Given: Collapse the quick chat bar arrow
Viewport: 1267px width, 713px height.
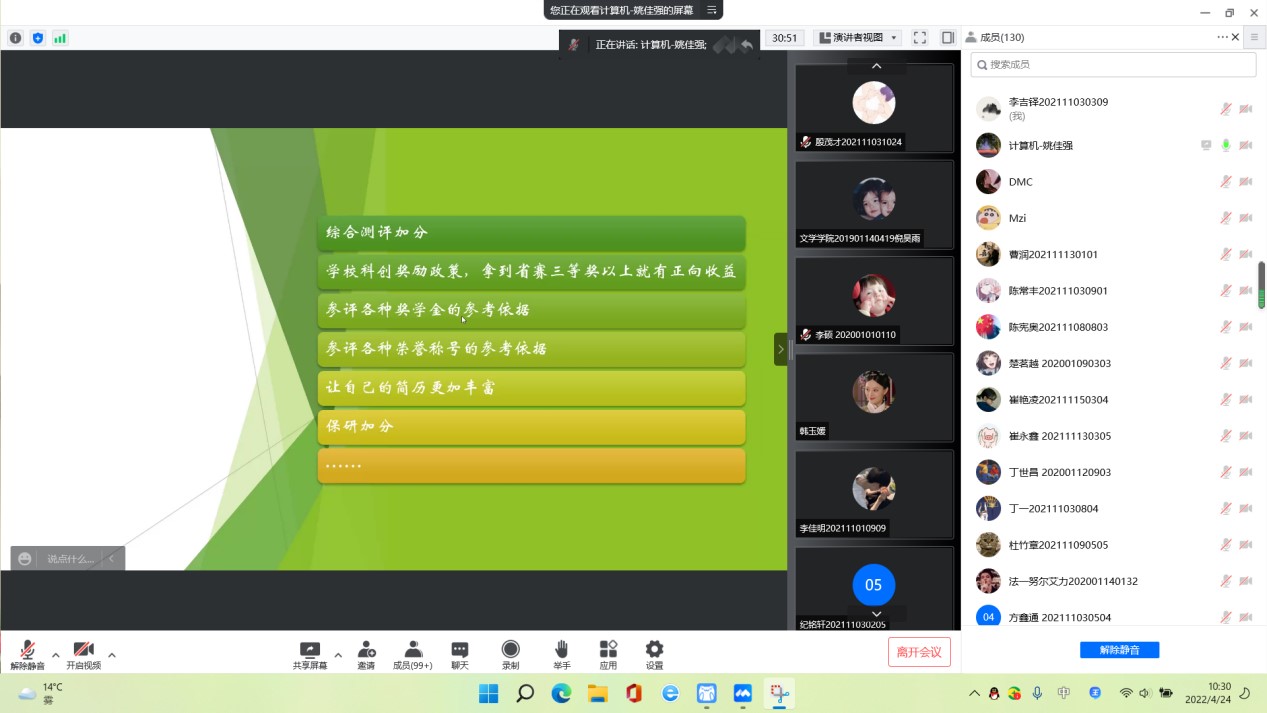Looking at the screenshot, I should point(112,559).
